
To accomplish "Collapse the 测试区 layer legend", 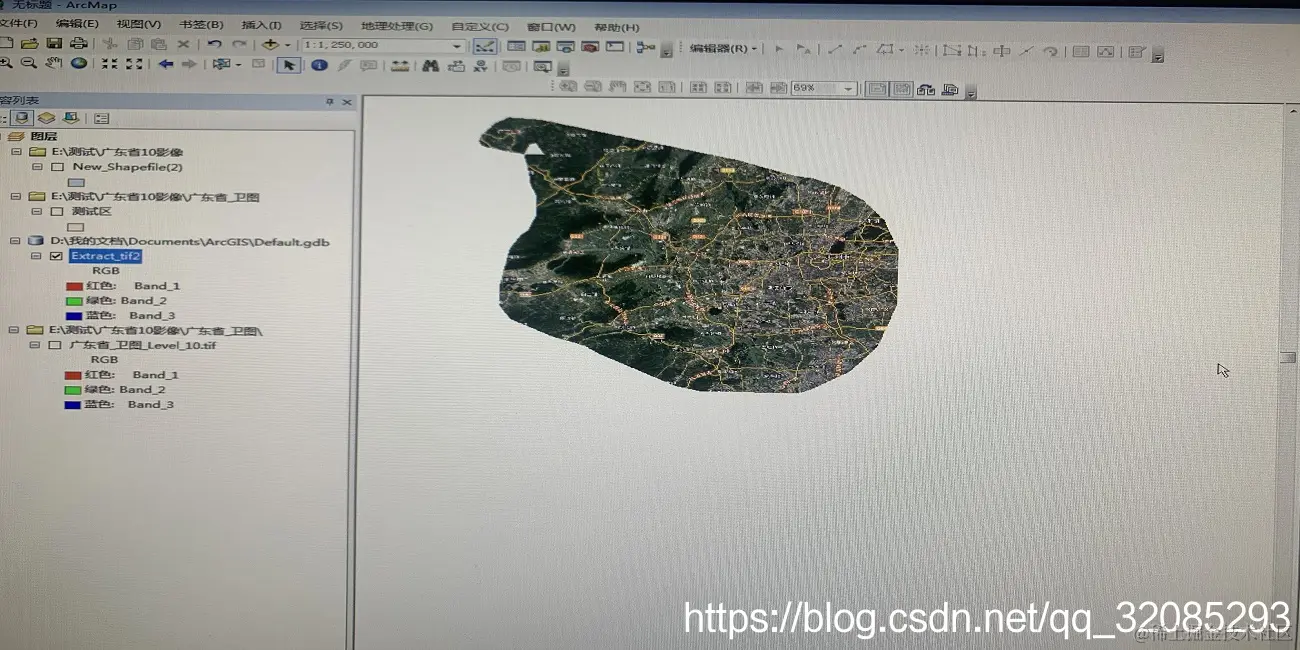I will point(36,212).
